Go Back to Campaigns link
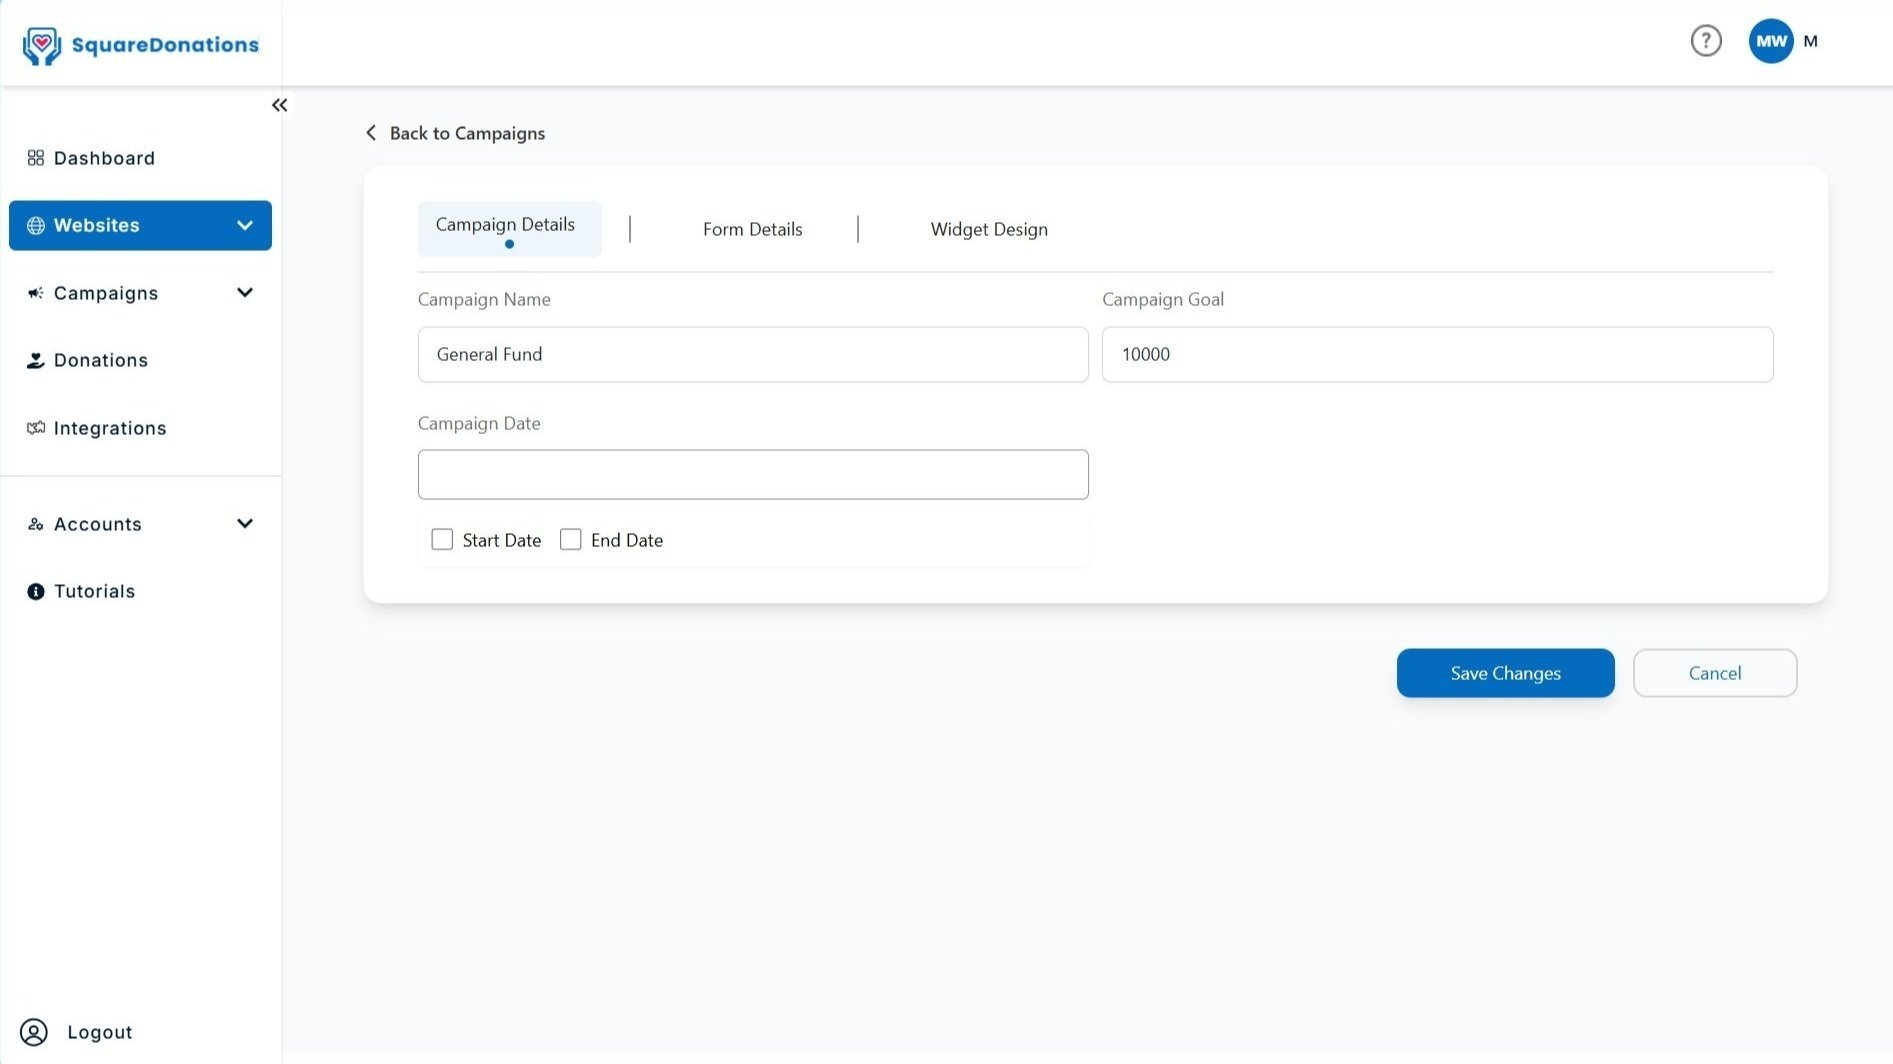This screenshot has height=1064, width=1893. (x=467, y=133)
